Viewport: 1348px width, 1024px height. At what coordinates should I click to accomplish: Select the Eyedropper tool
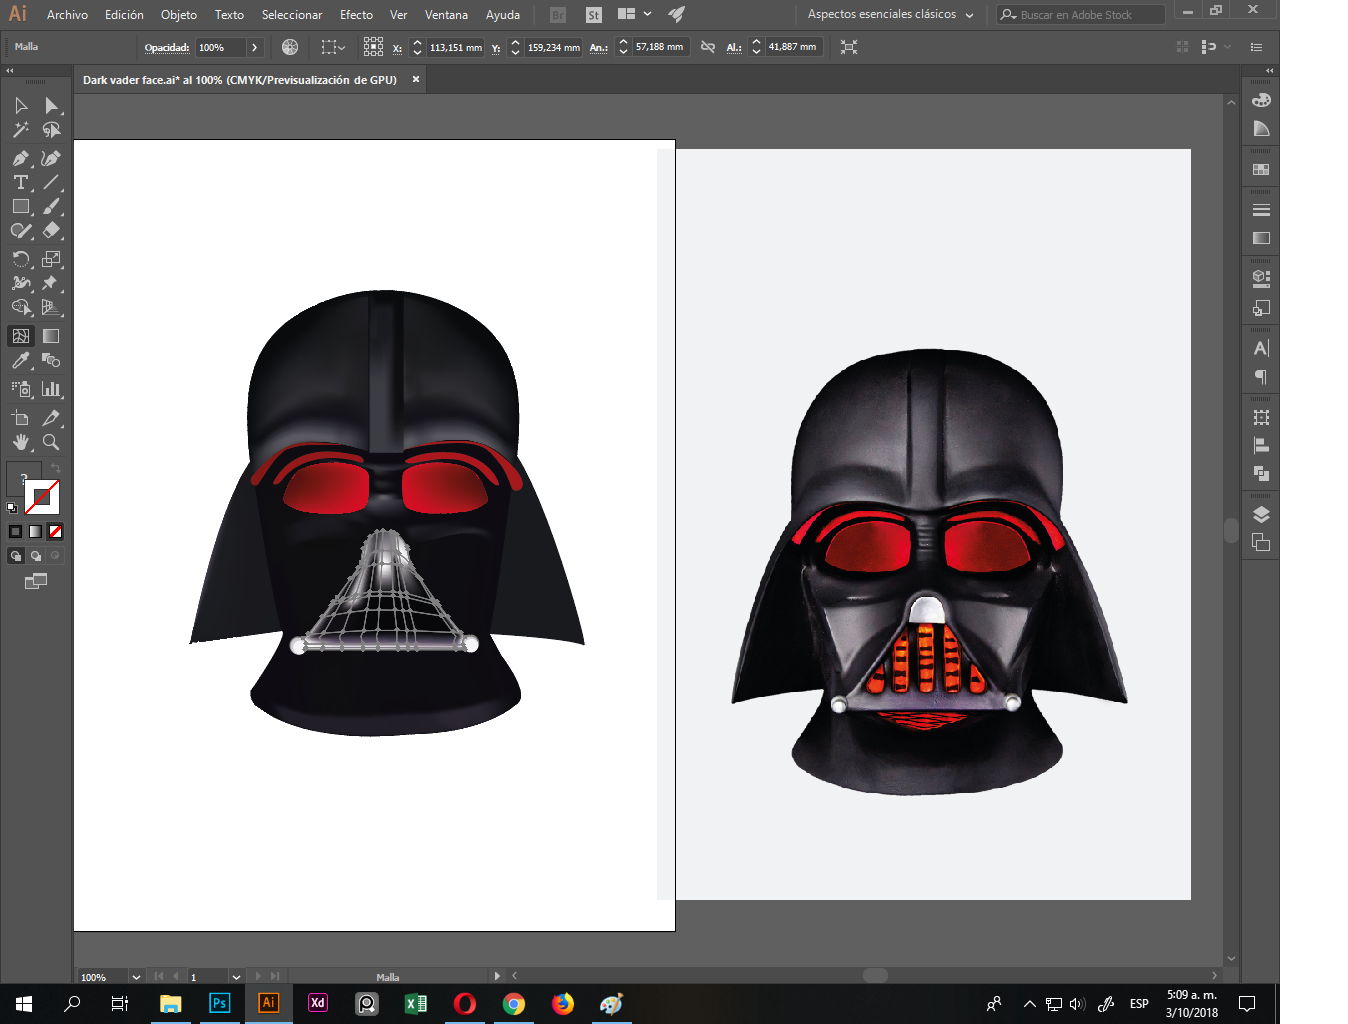coord(21,360)
